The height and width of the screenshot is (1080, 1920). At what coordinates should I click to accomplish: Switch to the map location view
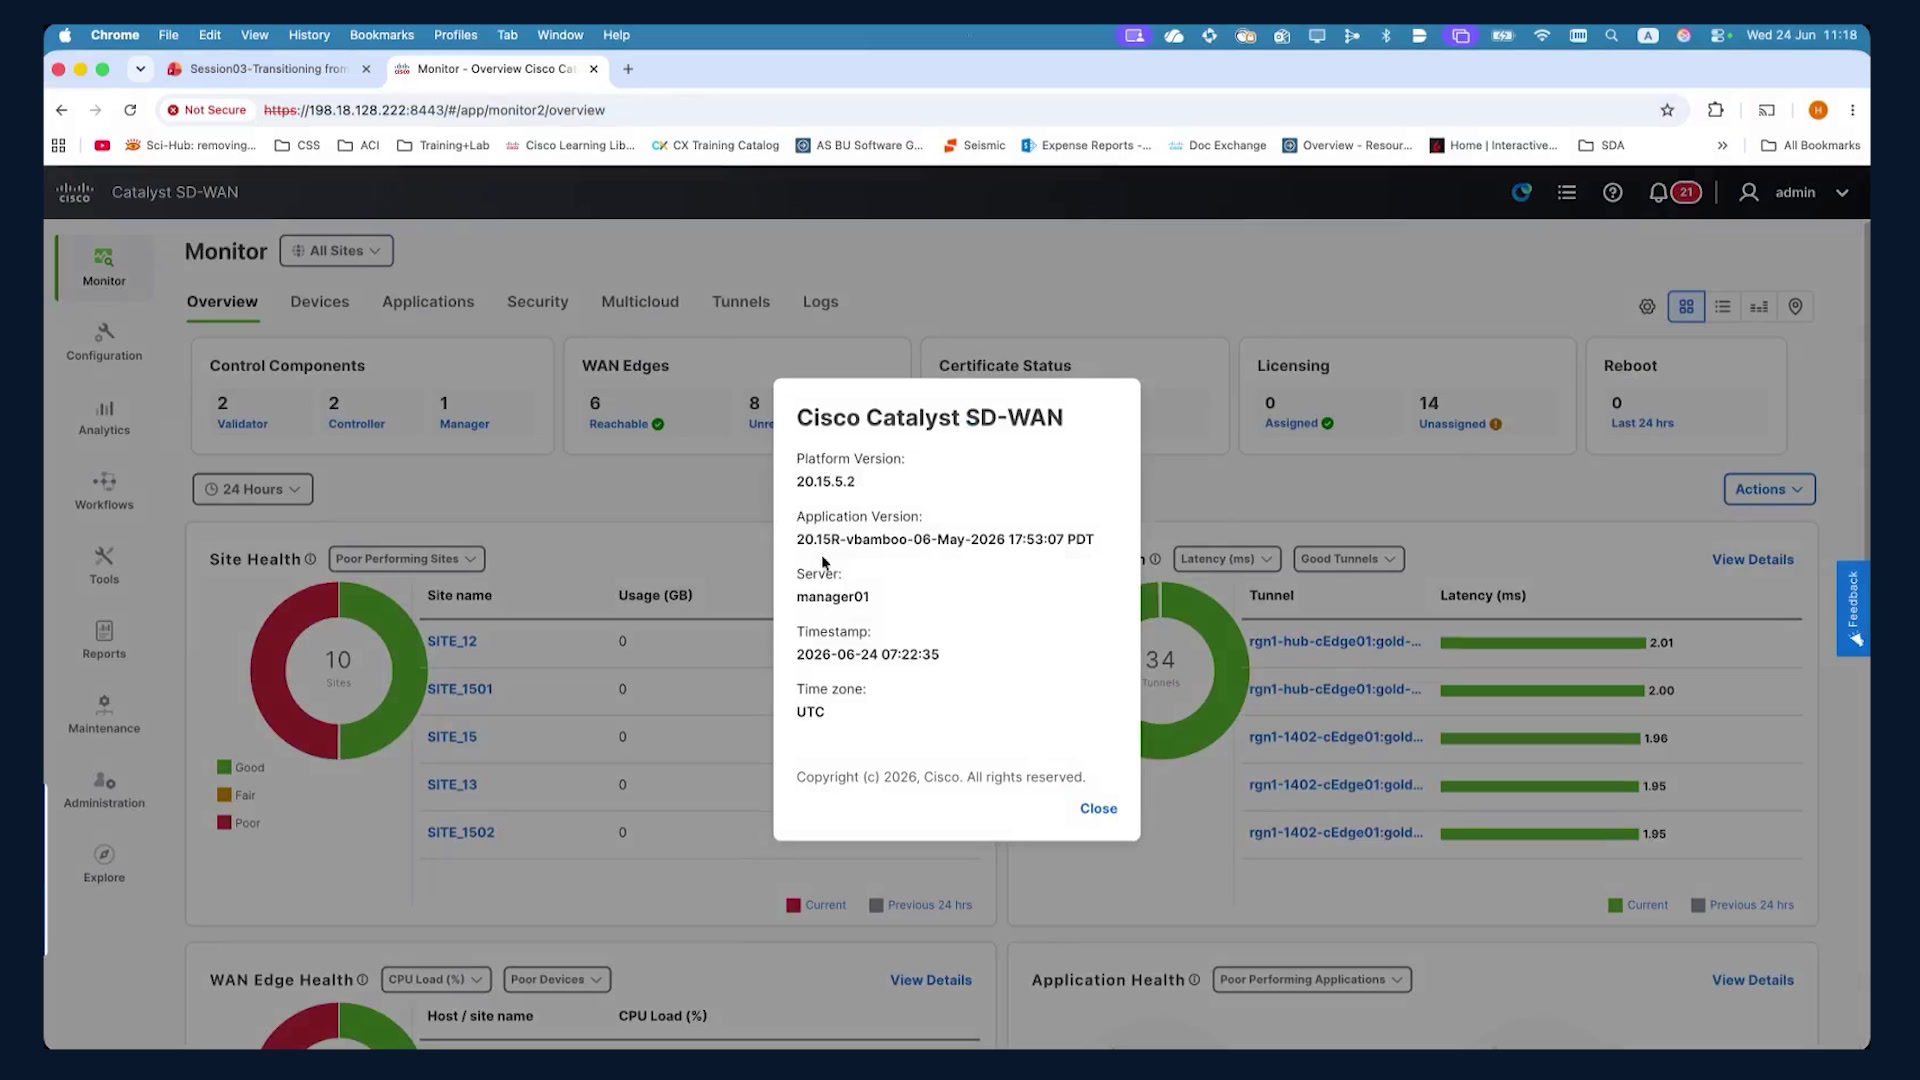[1795, 307]
